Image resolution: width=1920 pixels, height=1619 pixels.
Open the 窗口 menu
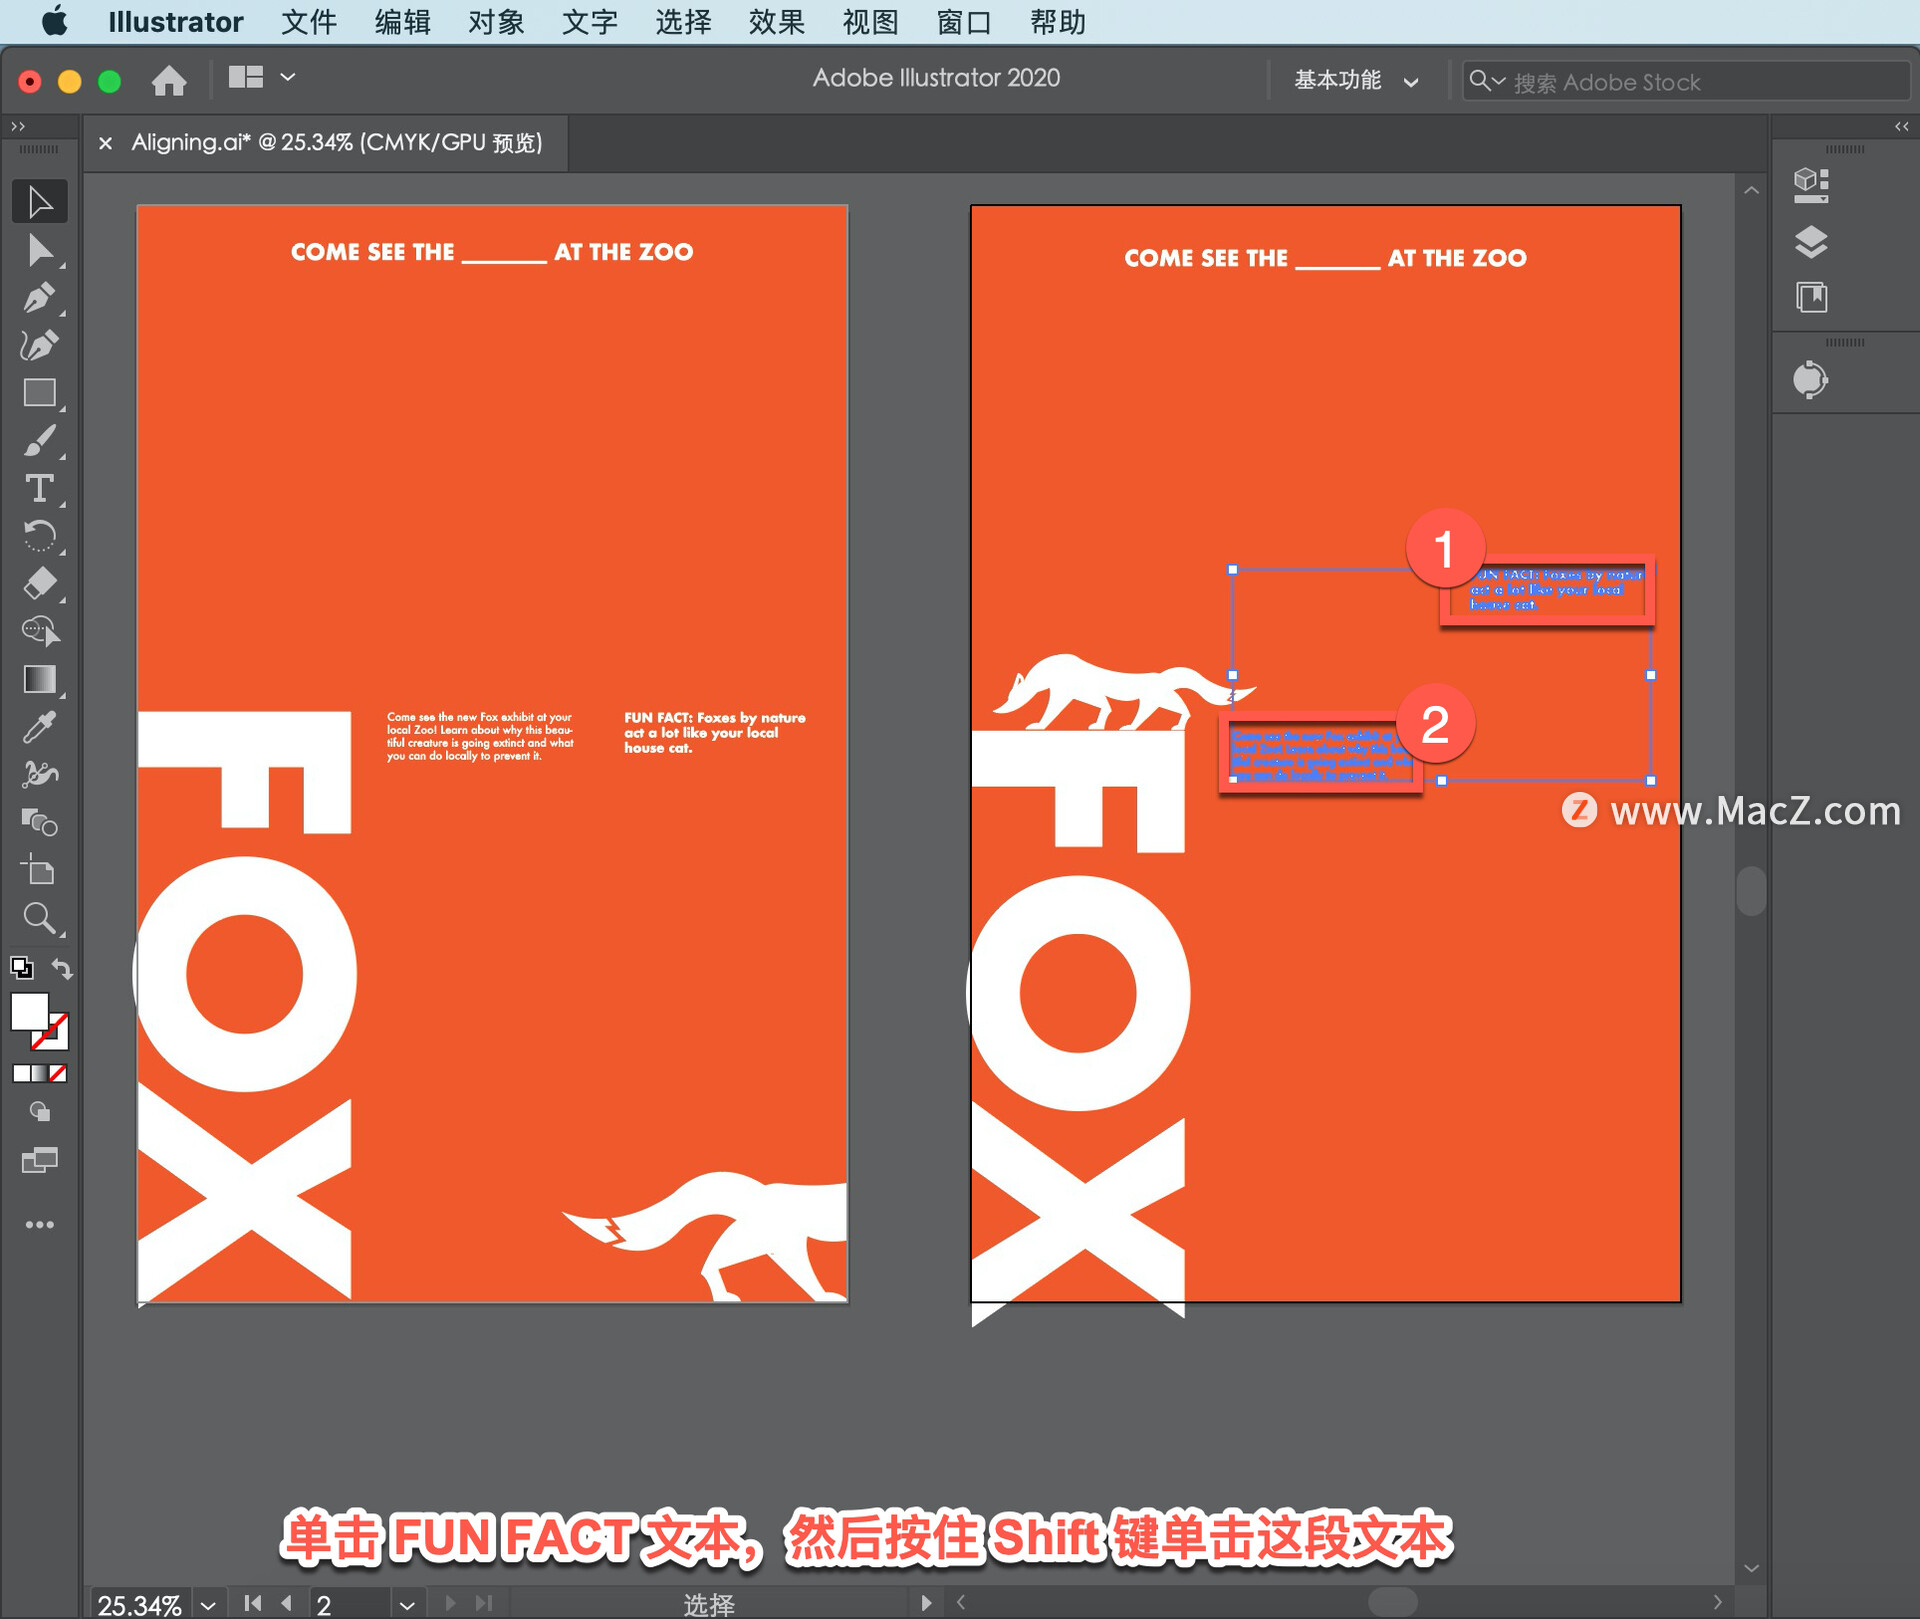coord(964,21)
